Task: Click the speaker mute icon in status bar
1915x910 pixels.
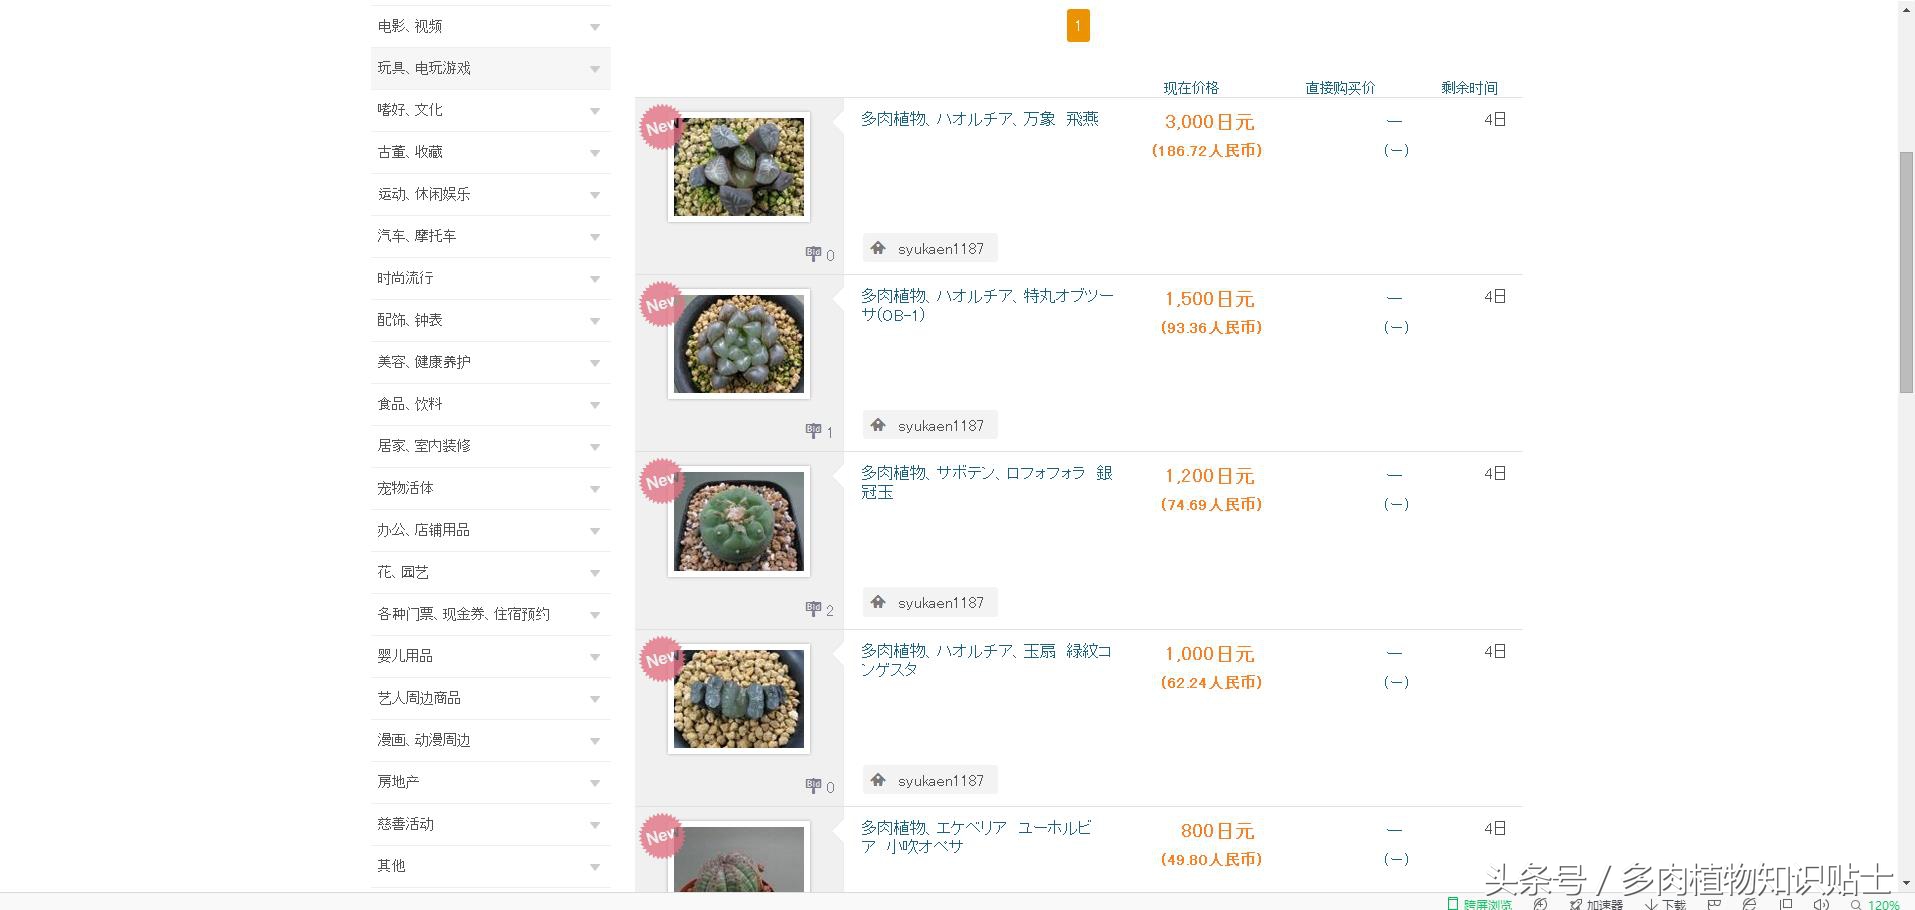Action: [1821, 904]
